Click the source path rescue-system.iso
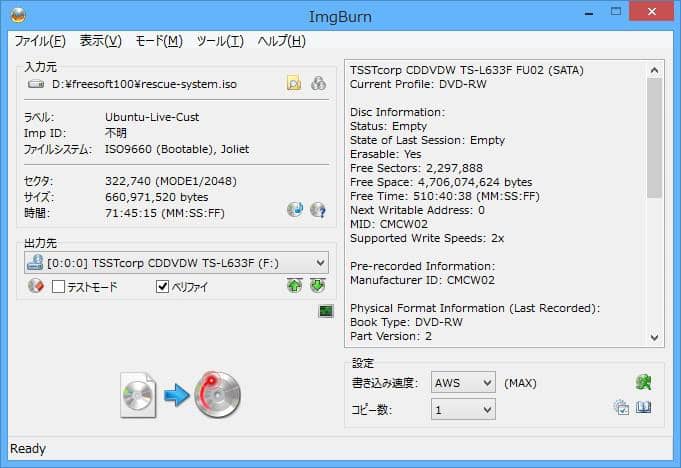This screenshot has width=681, height=468. point(144,84)
